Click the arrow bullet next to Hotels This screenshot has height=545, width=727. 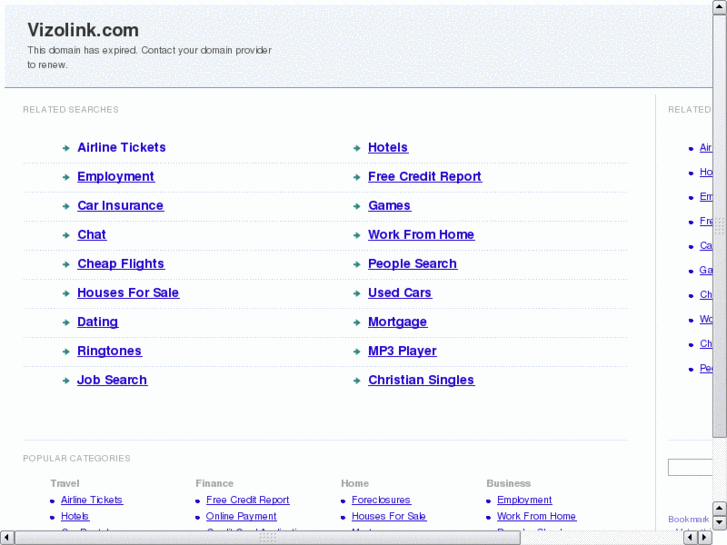click(x=356, y=148)
